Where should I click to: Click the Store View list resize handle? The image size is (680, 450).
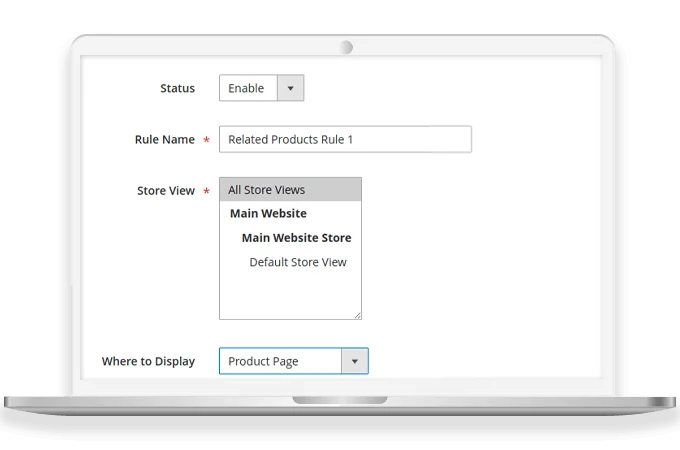tap(357, 314)
